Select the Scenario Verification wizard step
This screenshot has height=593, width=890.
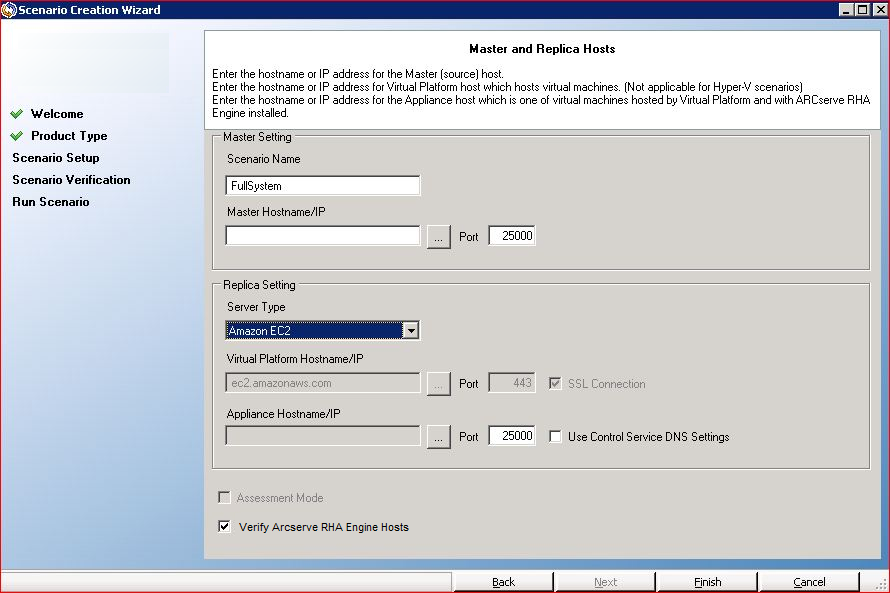point(71,180)
